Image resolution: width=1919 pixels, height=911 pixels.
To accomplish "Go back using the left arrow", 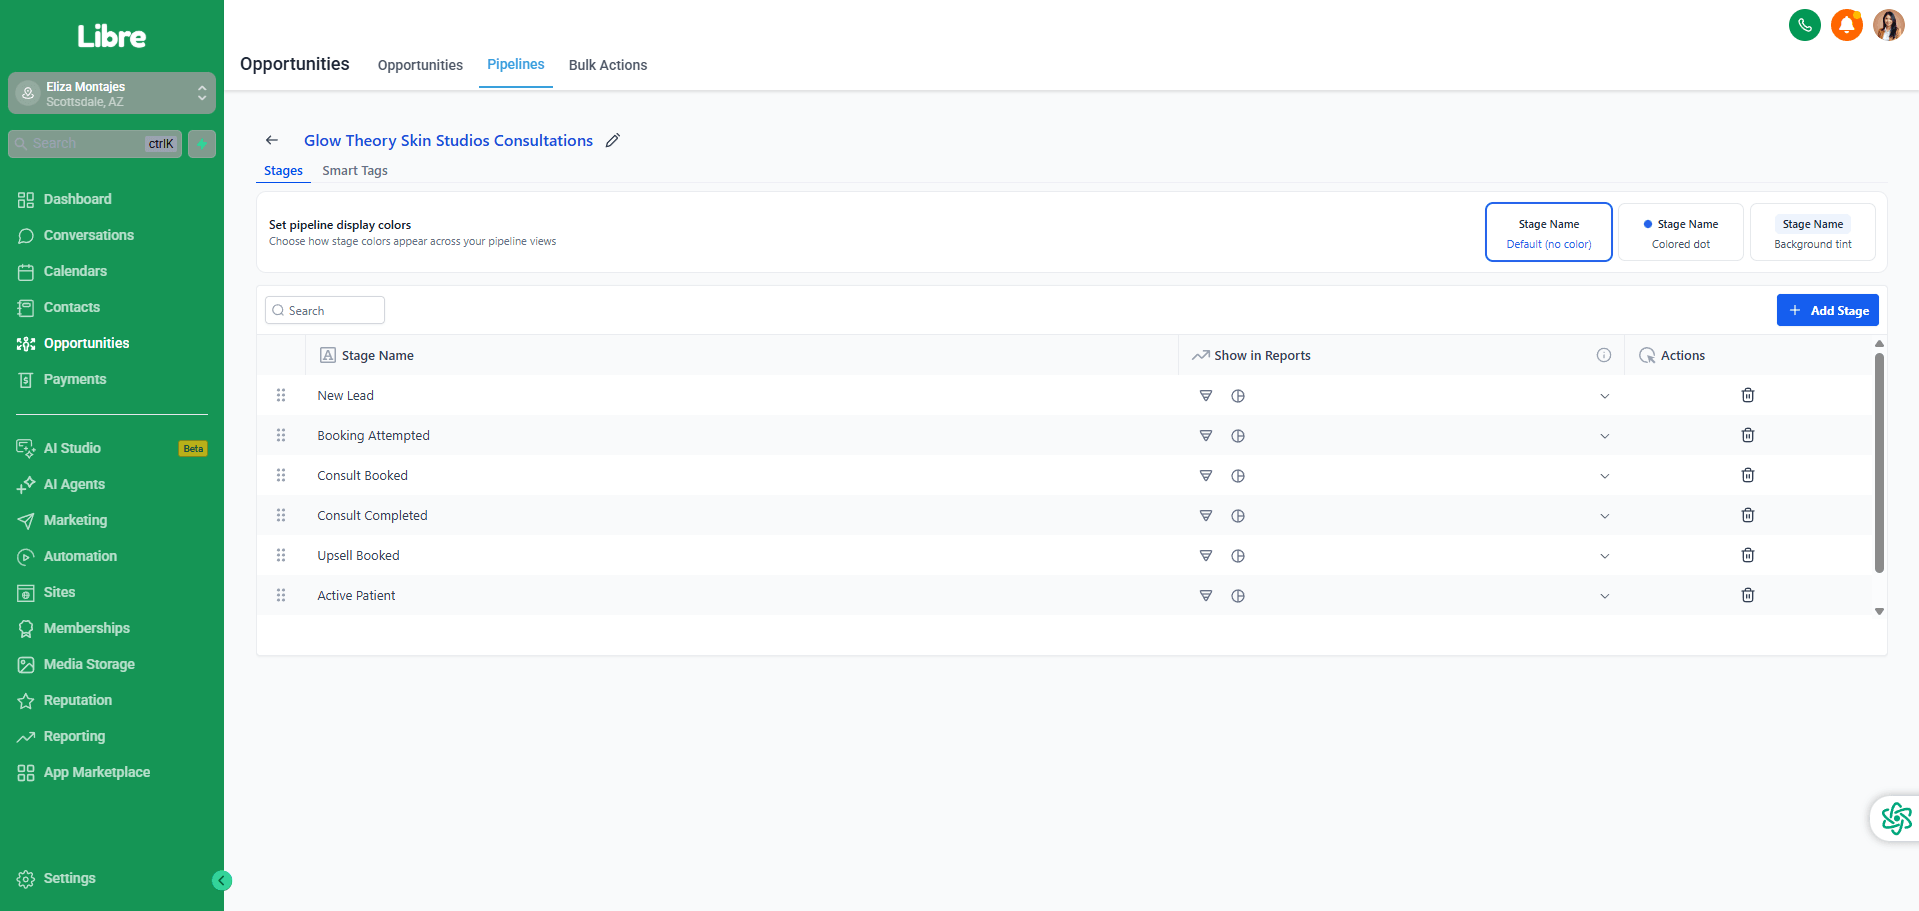I will pos(272,140).
